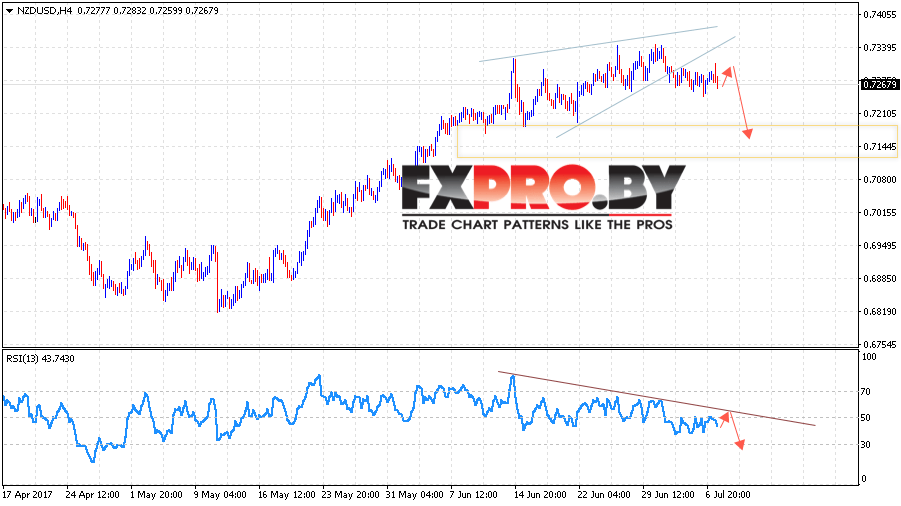901x506 pixels.
Task: Click the 0.67545 price axis label
Action: (x=880, y=345)
